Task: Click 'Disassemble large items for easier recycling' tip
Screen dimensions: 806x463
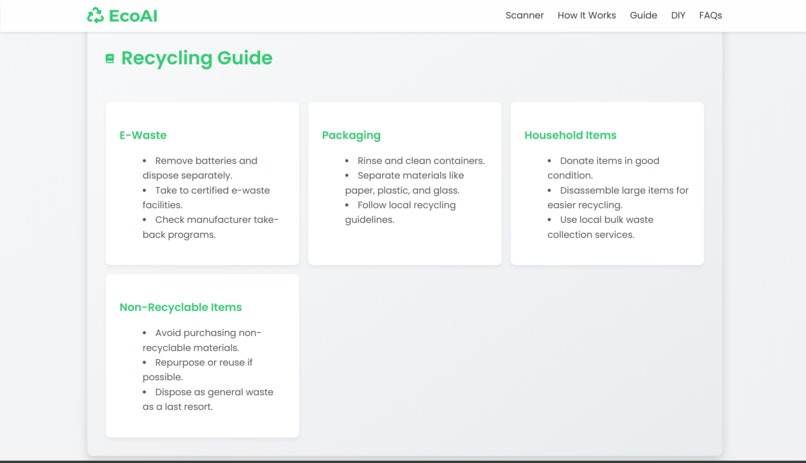Action: pos(618,197)
